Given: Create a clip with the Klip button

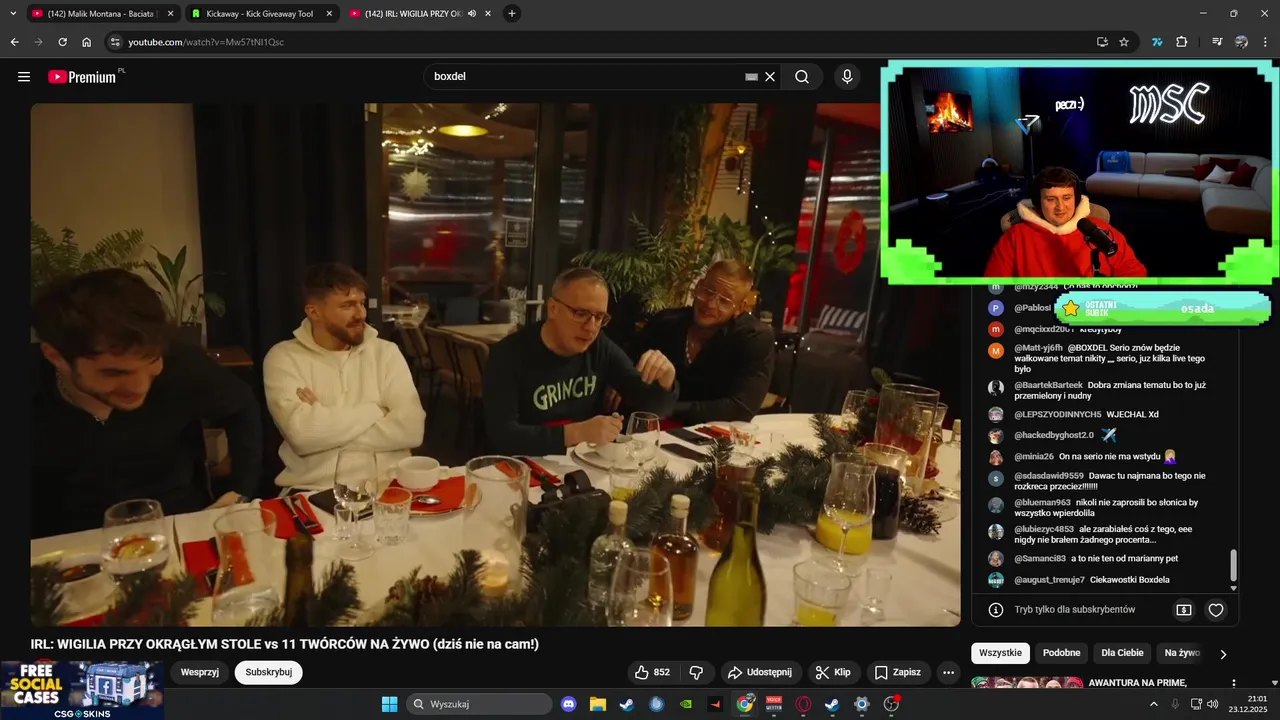Looking at the screenshot, I should [833, 672].
